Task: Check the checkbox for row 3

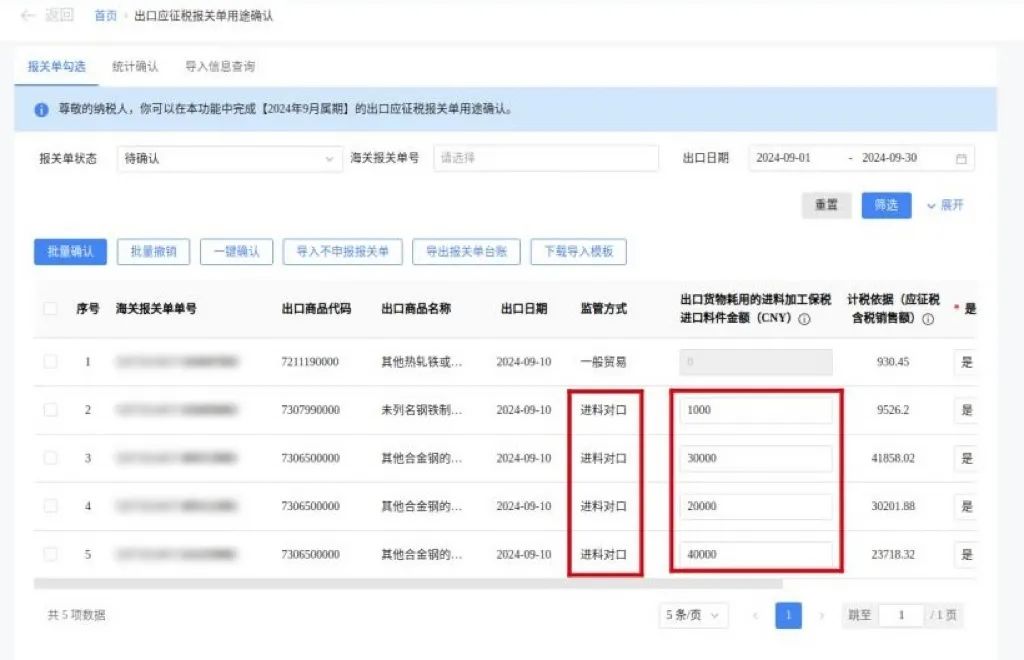Action: click(50, 458)
